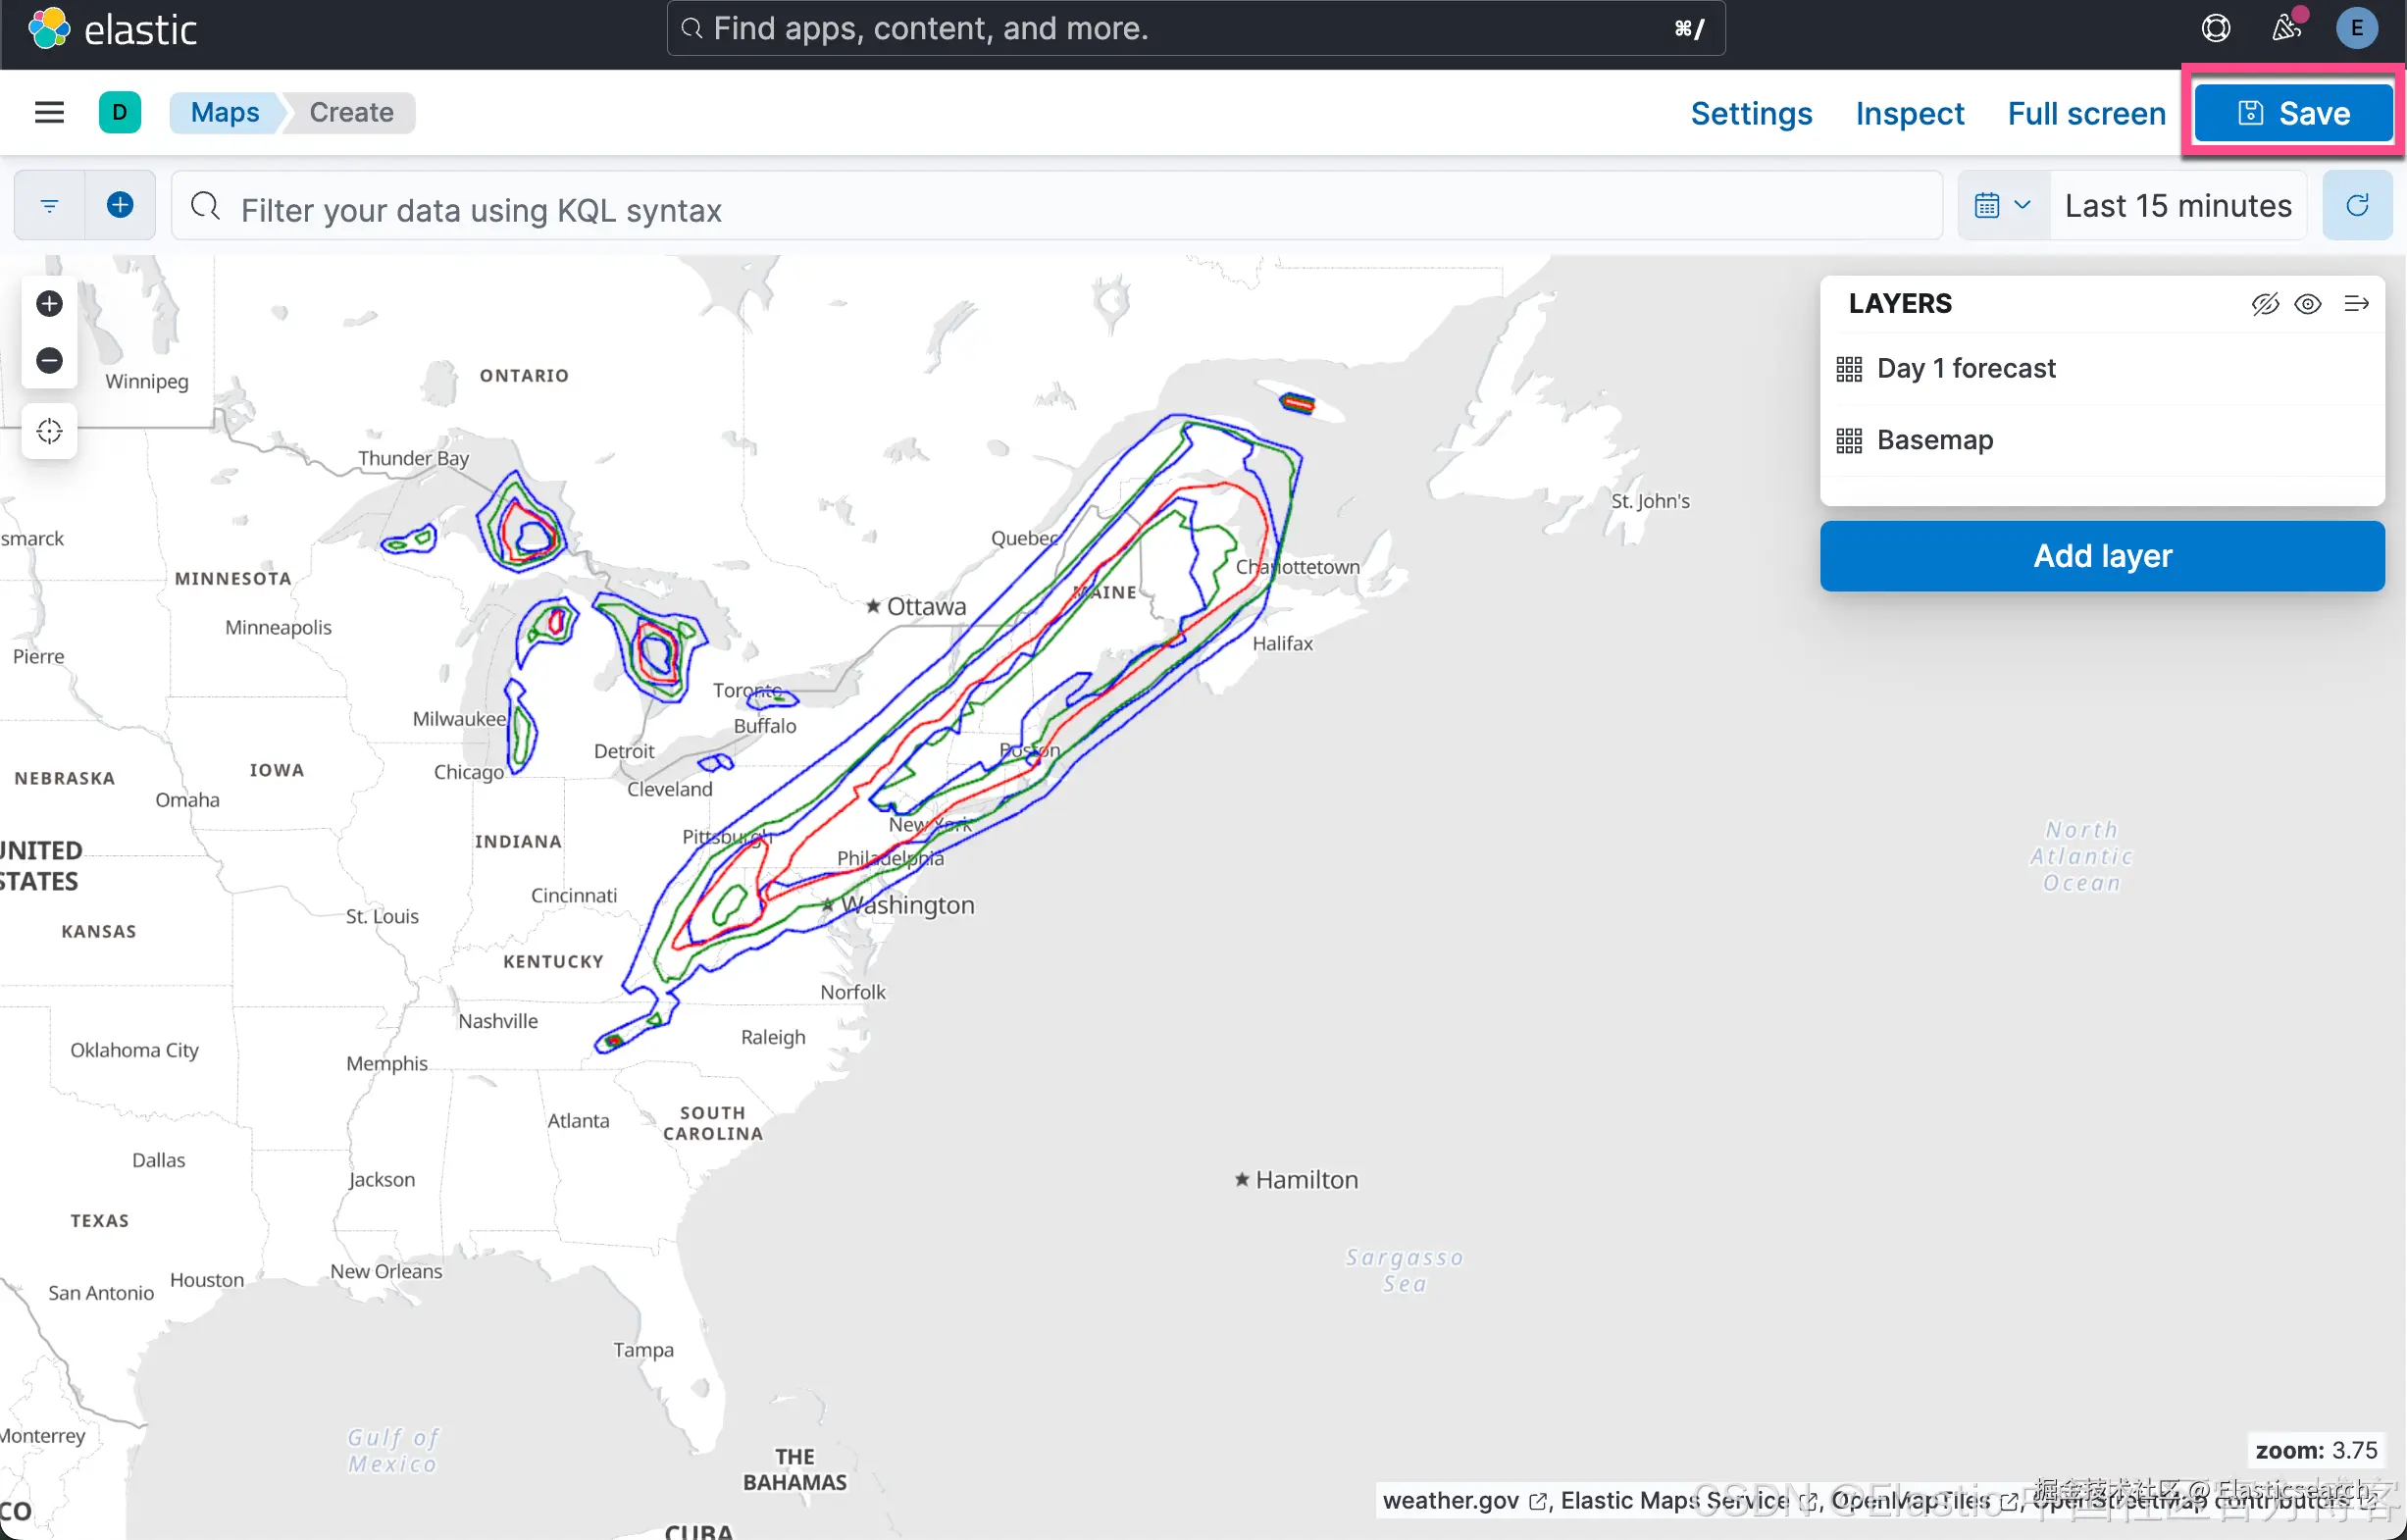This screenshot has width=2407, height=1540.
Task: Hide all layers in the panel
Action: [x=2264, y=303]
